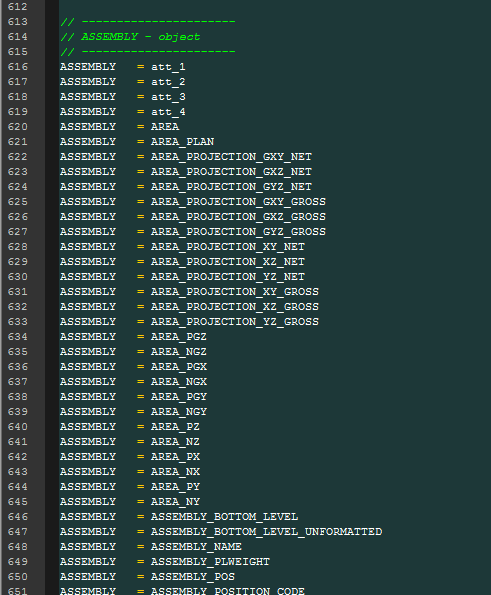Click AREA_PROJECTION_GXZ_GROSS
491x595 pixels.
coord(238,217)
